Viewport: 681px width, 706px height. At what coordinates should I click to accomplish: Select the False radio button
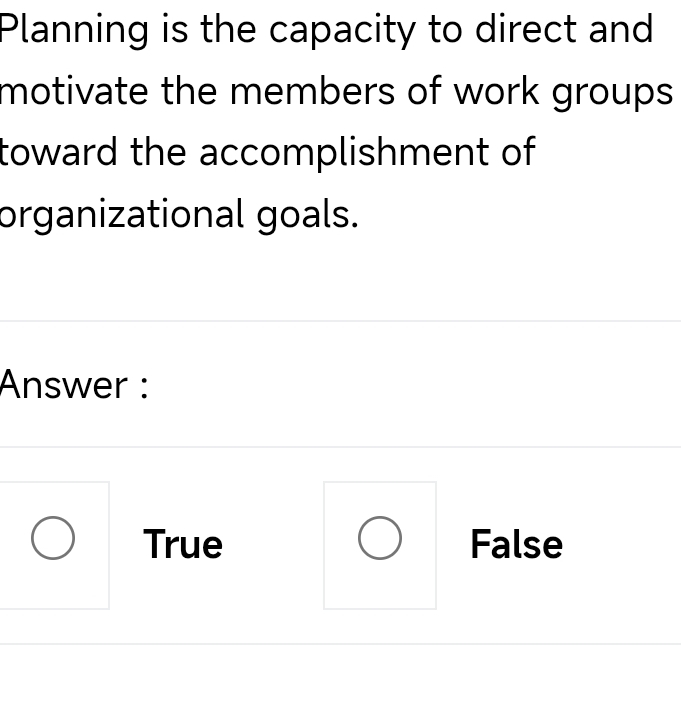click(380, 539)
